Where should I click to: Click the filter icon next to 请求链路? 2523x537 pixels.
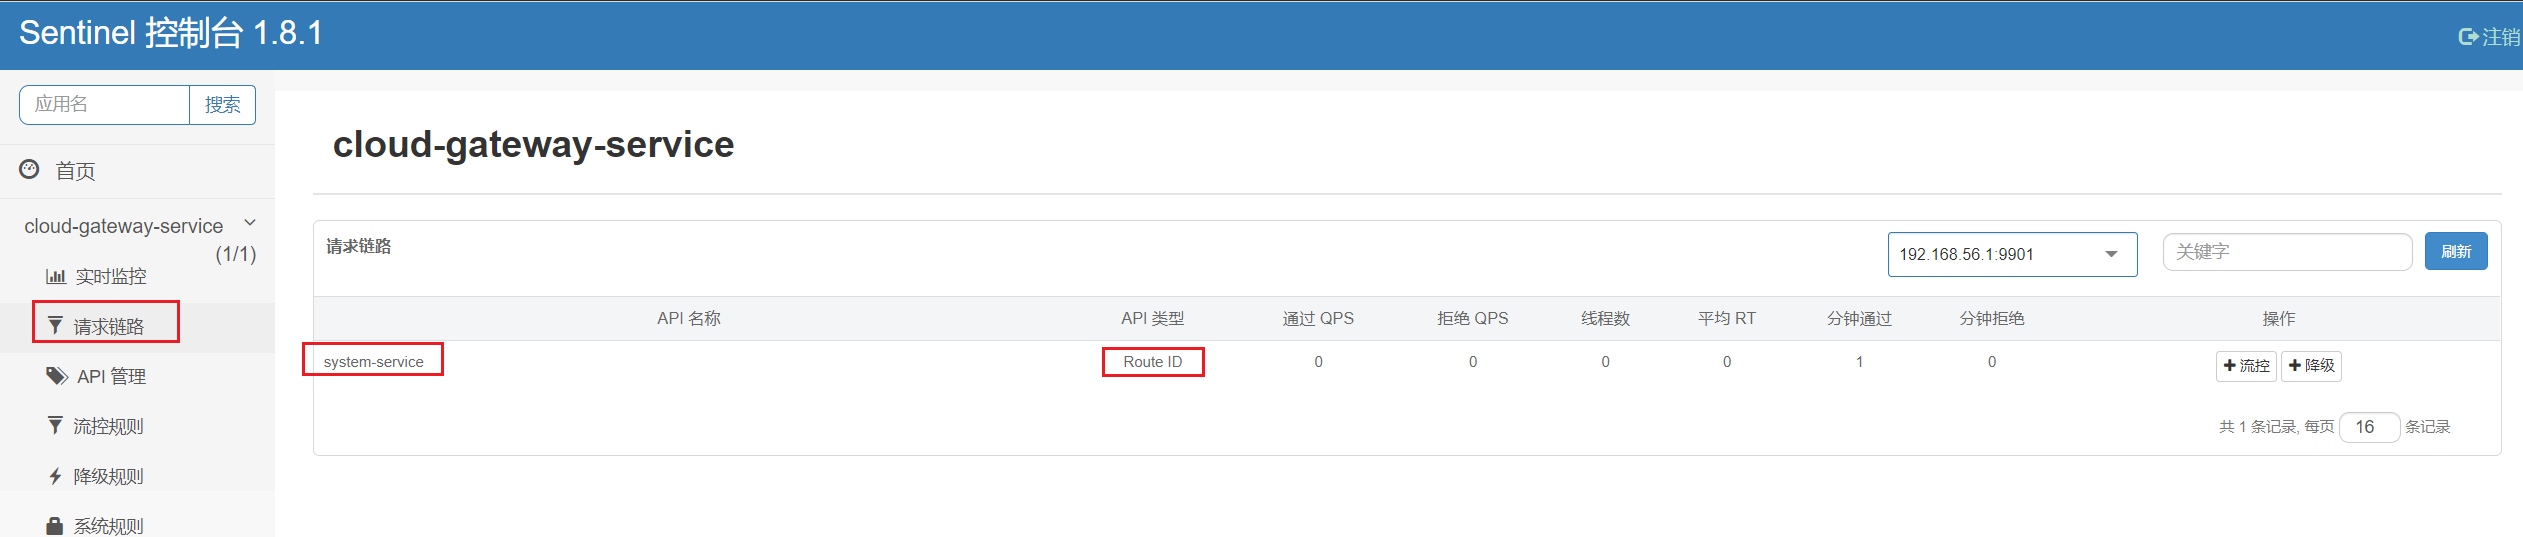[56, 326]
